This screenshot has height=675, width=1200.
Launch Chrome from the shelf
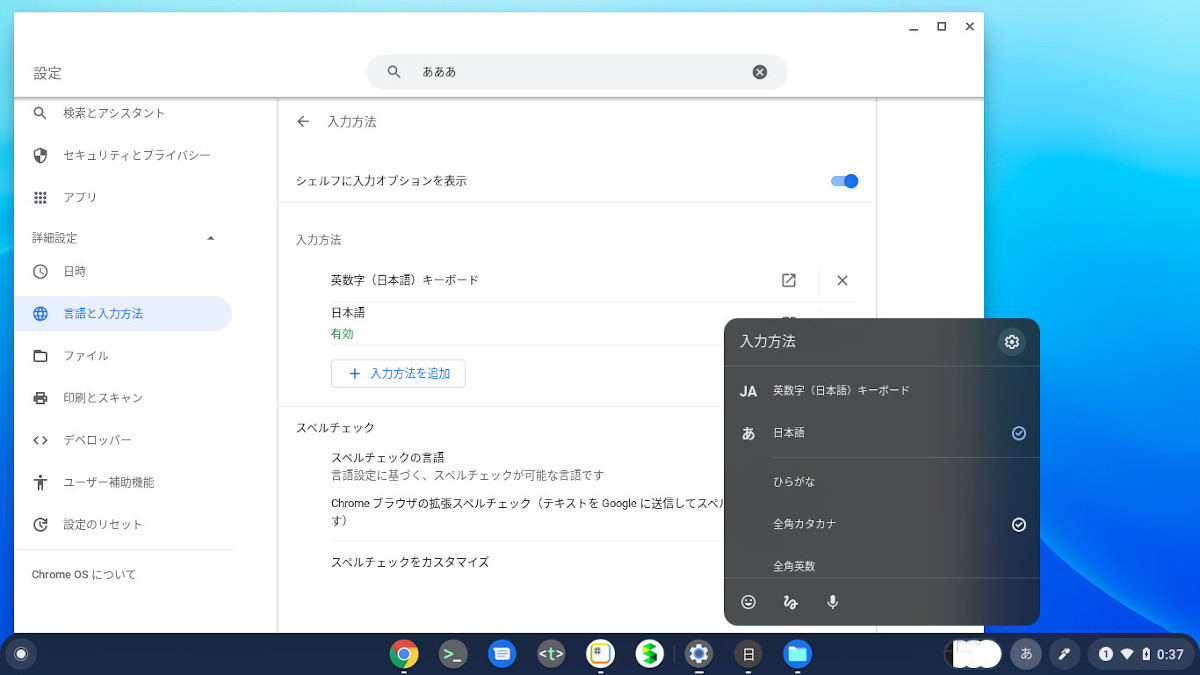pos(403,653)
